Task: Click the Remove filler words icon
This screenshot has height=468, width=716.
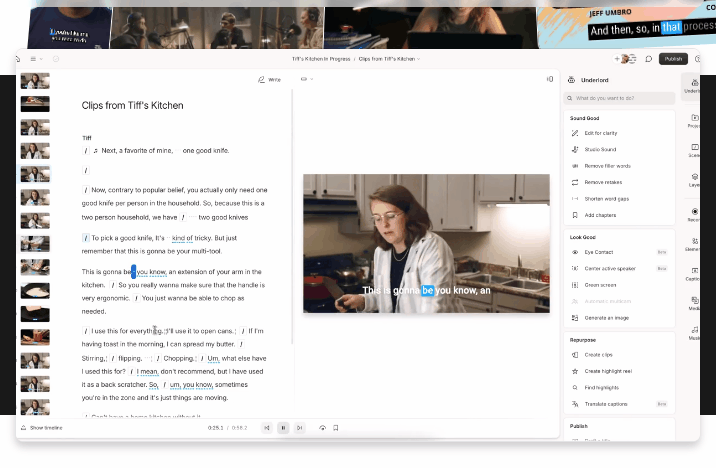Action: [575, 166]
